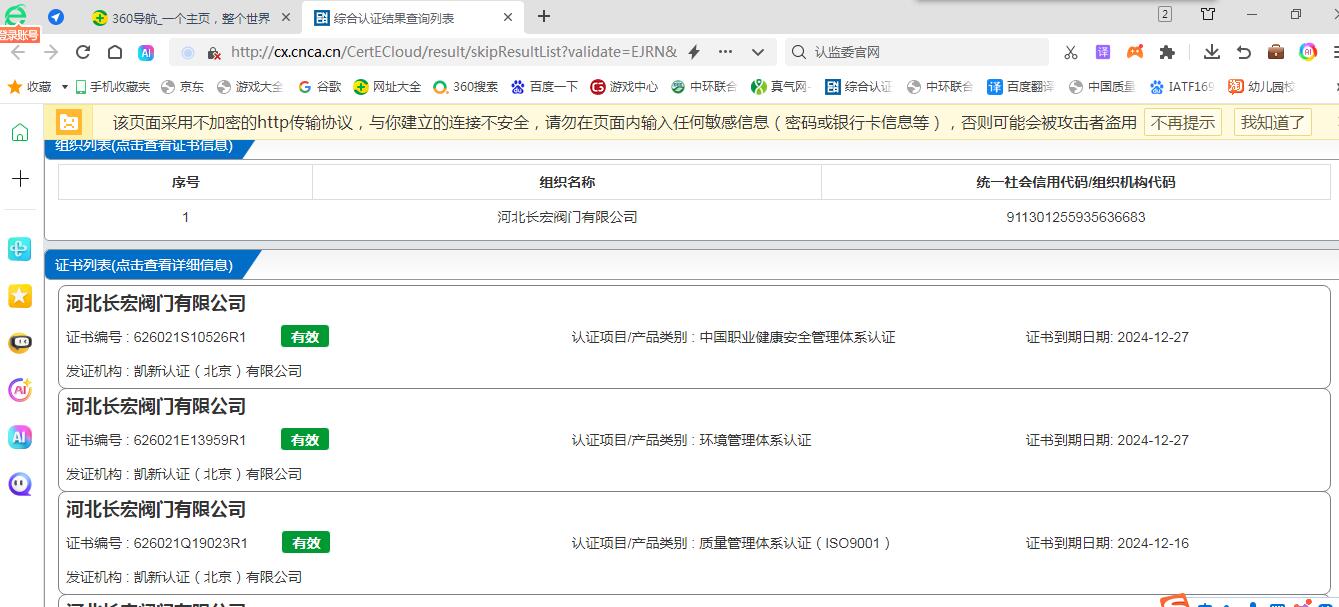Open sidebar blue AI icon
Image resolution: width=1339 pixels, height=607 pixels.
point(20,437)
